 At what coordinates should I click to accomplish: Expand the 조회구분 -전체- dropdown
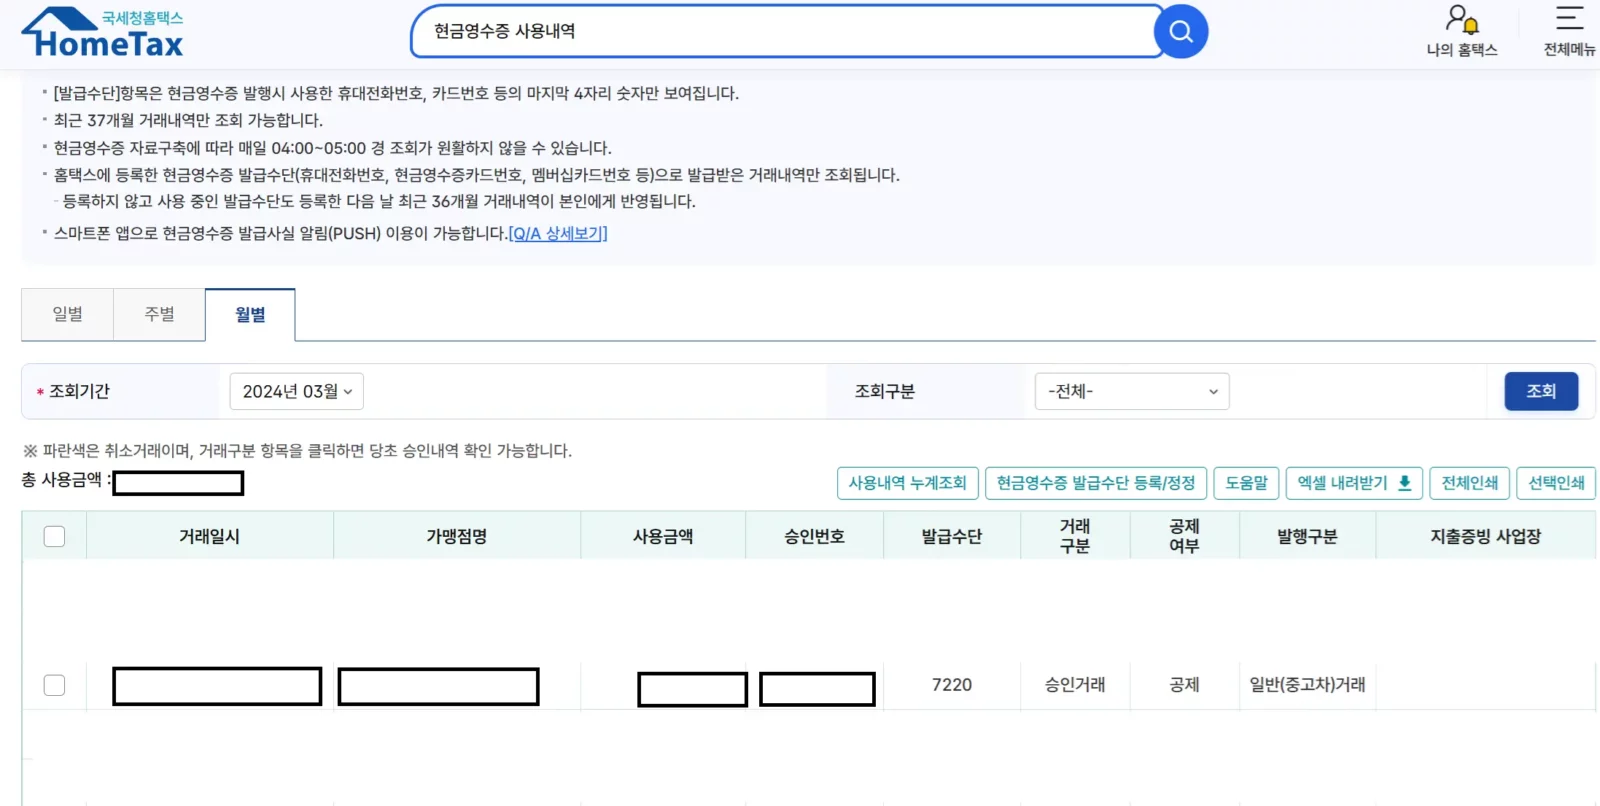point(1132,391)
